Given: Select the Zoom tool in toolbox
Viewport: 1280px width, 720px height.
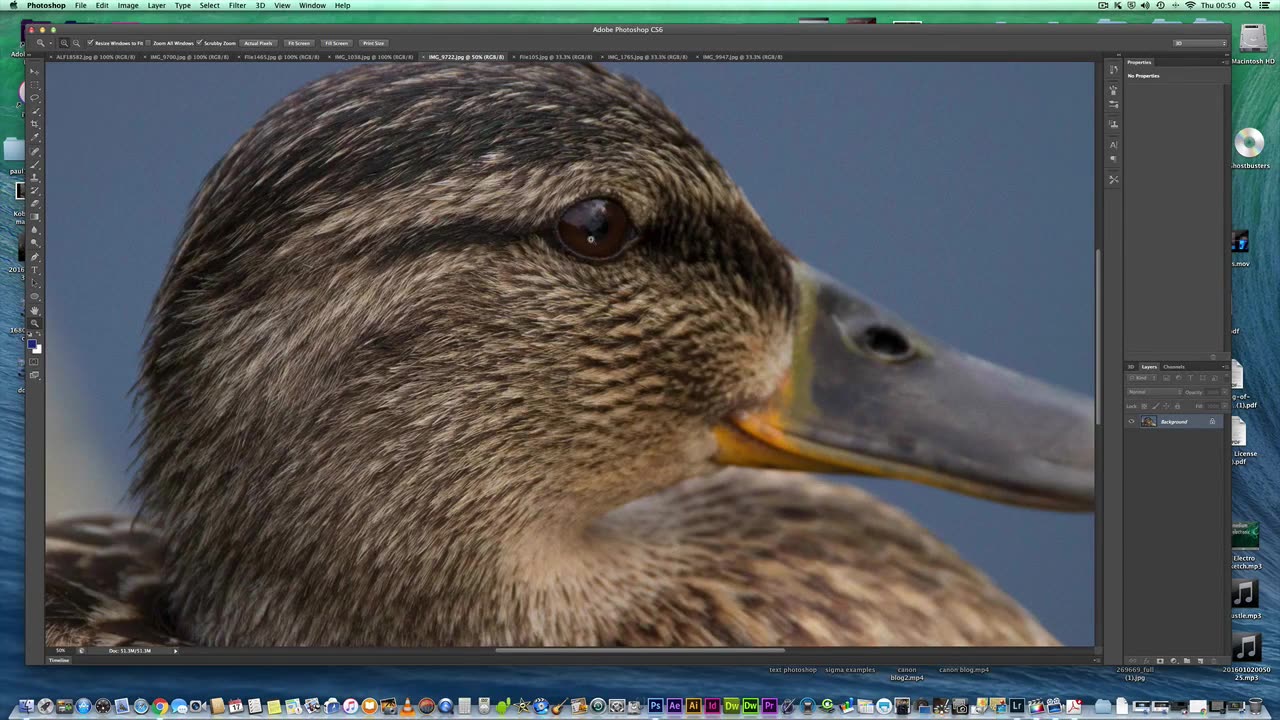Looking at the screenshot, I should pyautogui.click(x=34, y=324).
